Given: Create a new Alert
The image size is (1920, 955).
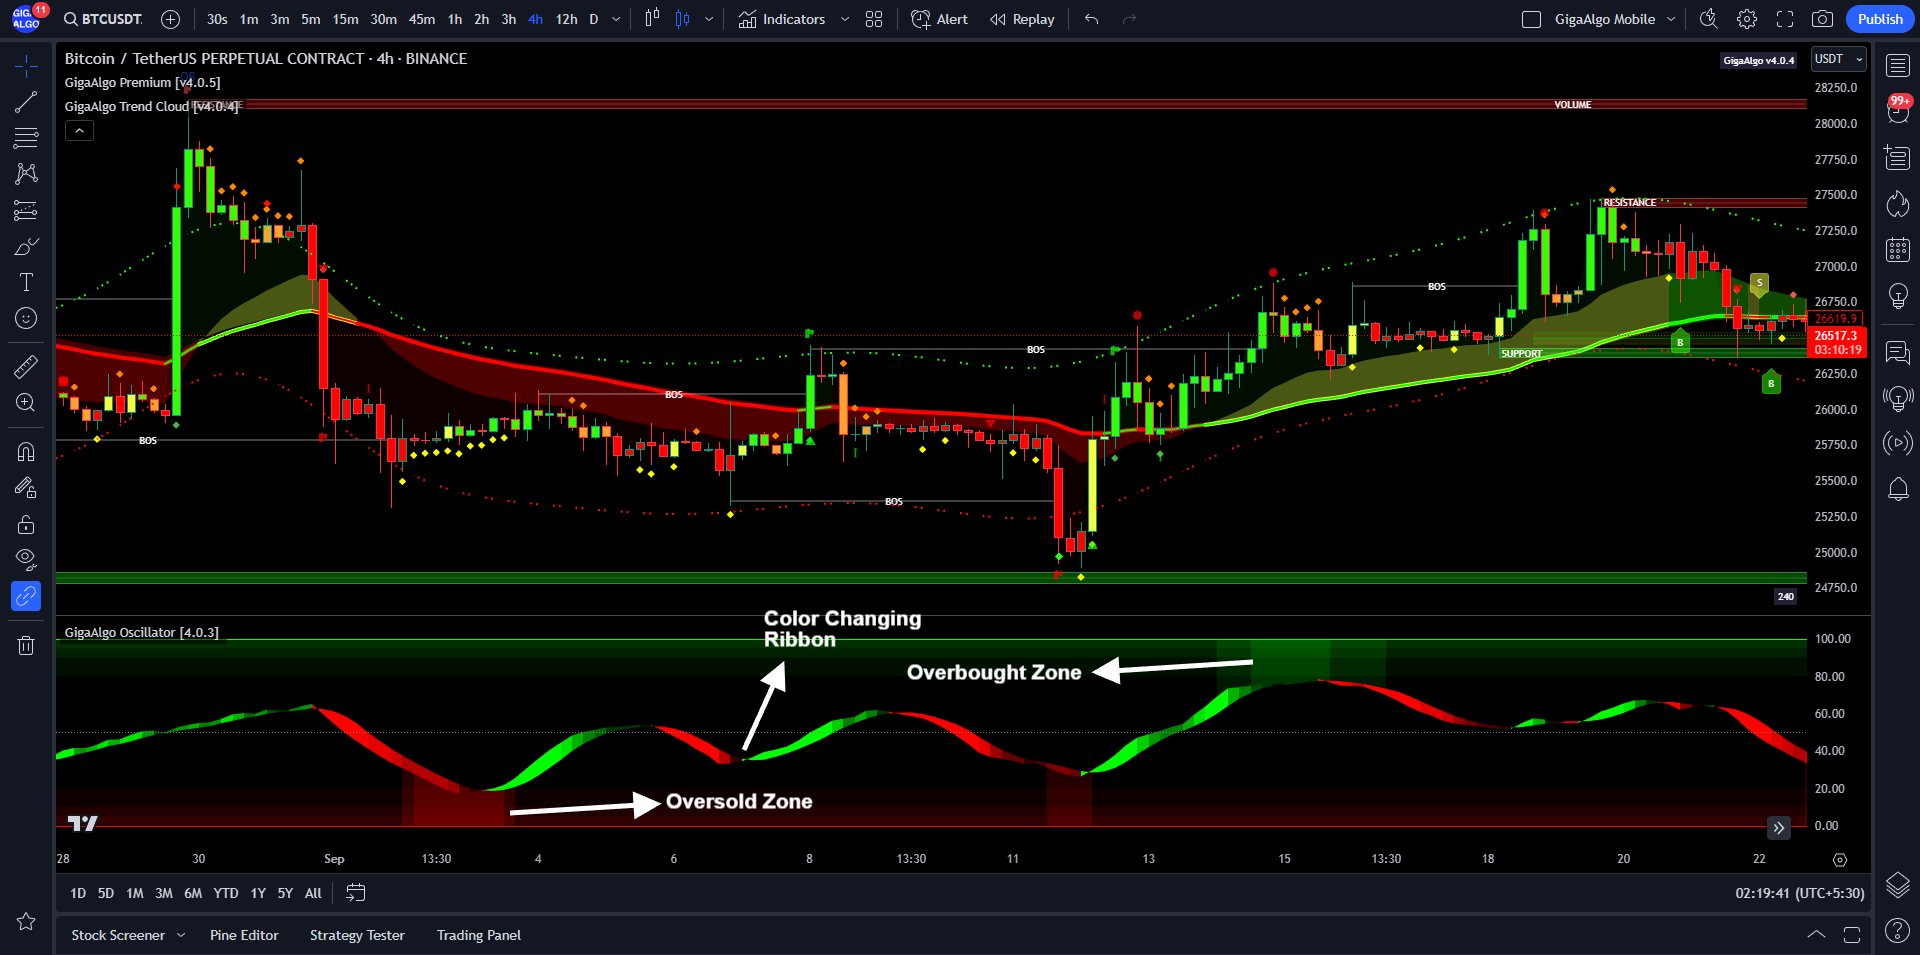Looking at the screenshot, I should point(939,19).
